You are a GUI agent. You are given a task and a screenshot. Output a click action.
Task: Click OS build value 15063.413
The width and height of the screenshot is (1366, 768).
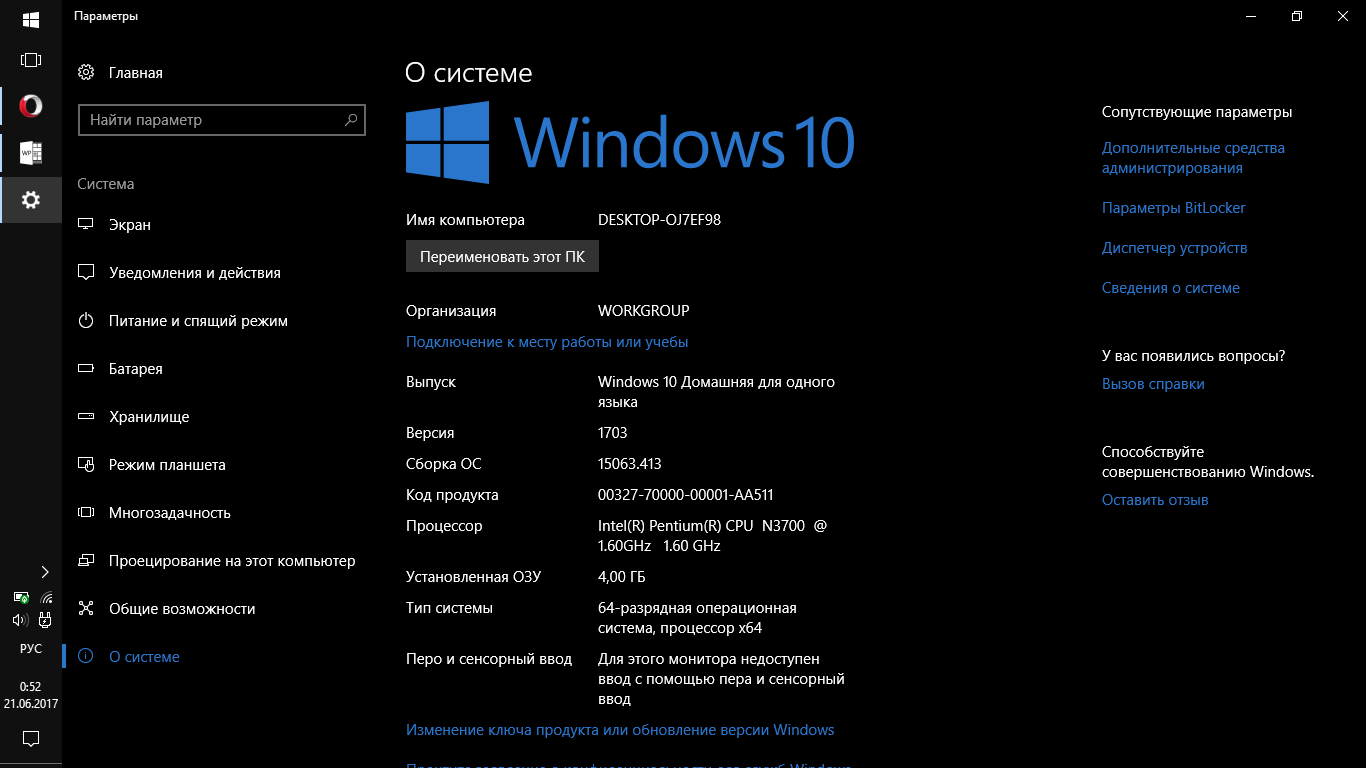(x=629, y=464)
